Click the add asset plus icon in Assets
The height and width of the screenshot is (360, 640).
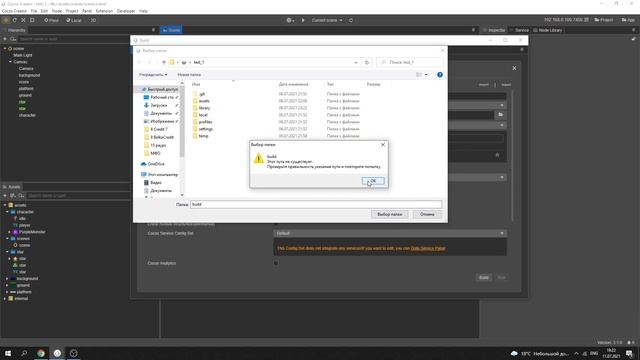[5, 196]
